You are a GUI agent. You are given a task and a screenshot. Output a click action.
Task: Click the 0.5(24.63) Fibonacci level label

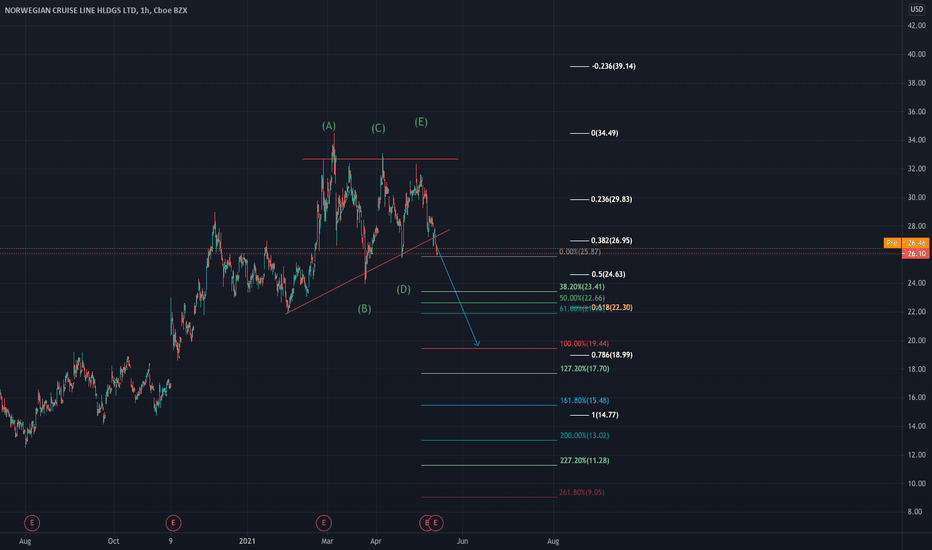pyautogui.click(x=609, y=274)
